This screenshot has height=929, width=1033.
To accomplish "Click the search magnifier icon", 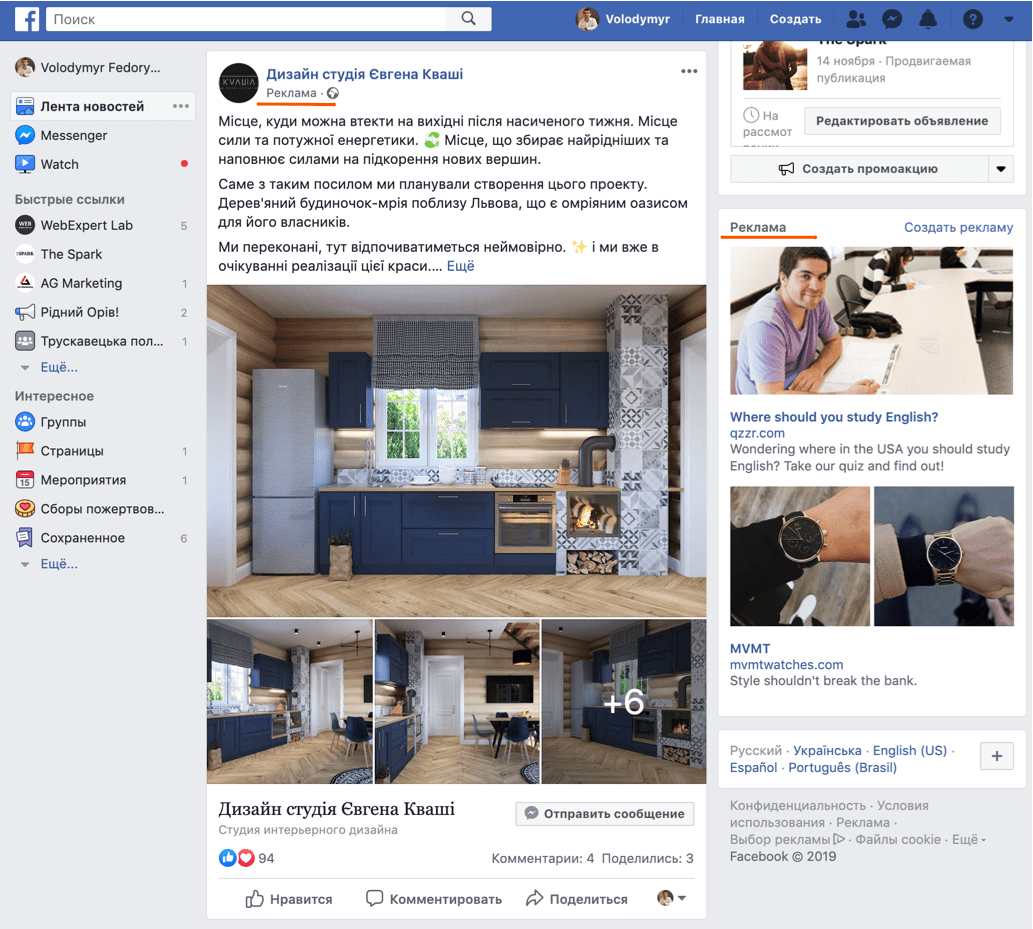I will coord(467,17).
